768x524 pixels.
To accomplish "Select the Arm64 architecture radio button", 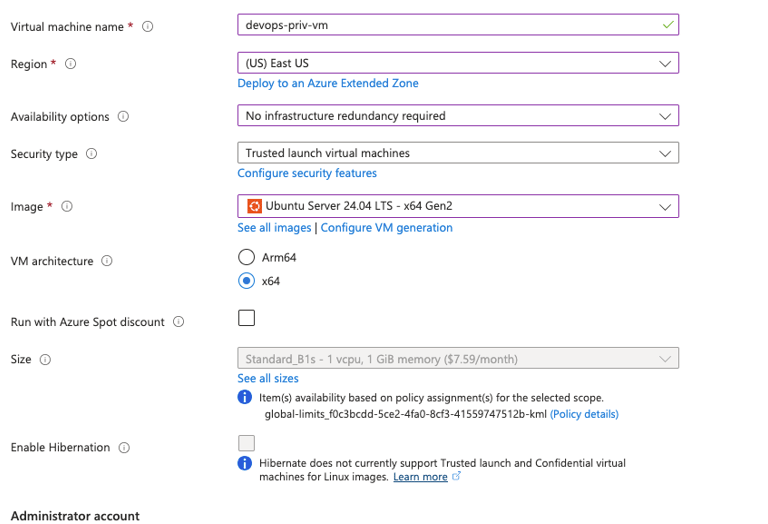I will (246, 257).
